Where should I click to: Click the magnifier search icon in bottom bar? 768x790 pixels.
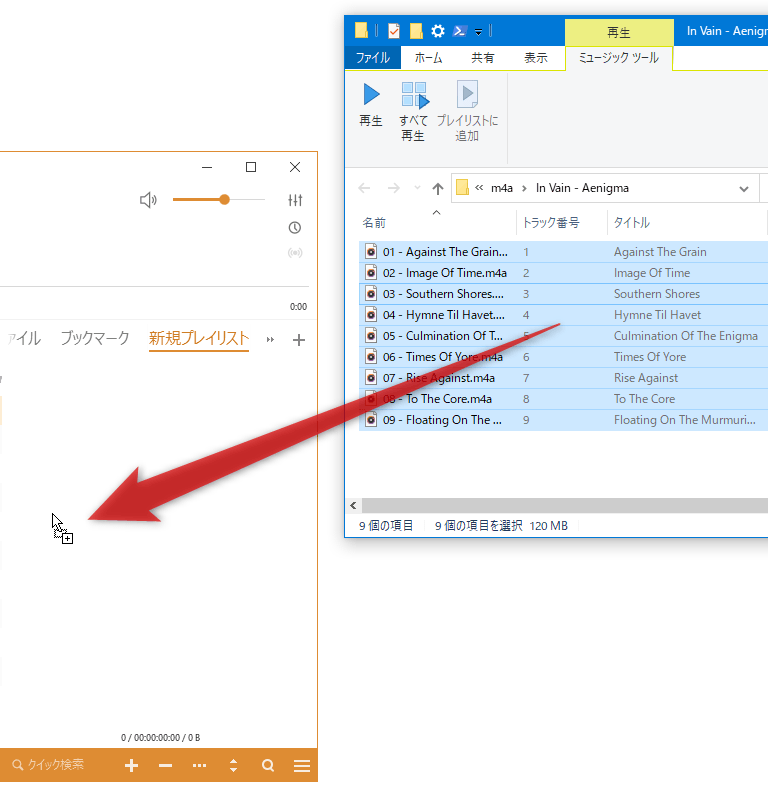click(268, 765)
